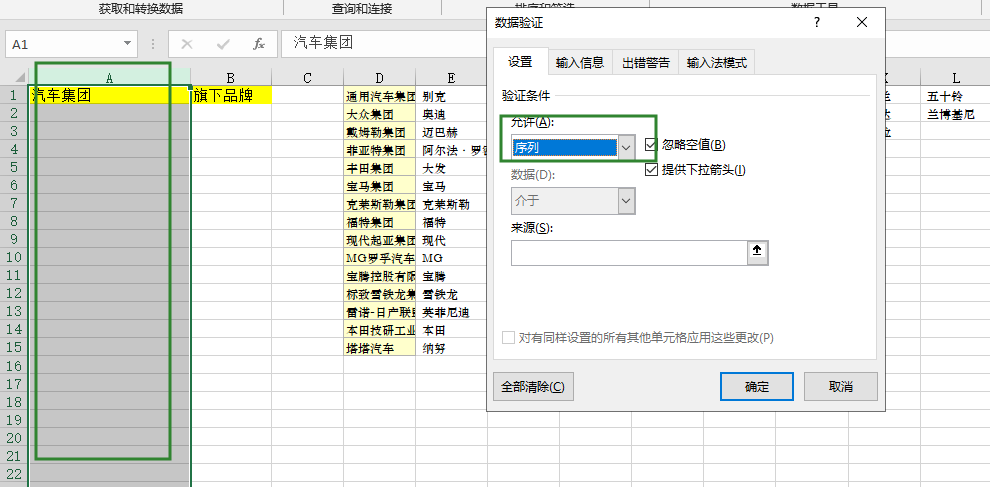Screen dimensions: 990x487
Task: Select column D header
Action: coord(379,78)
